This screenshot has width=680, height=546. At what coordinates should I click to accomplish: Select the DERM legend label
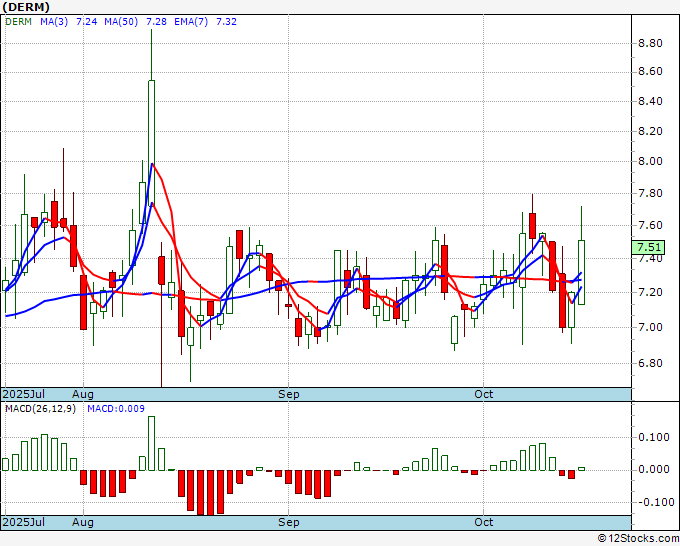[x=18, y=22]
